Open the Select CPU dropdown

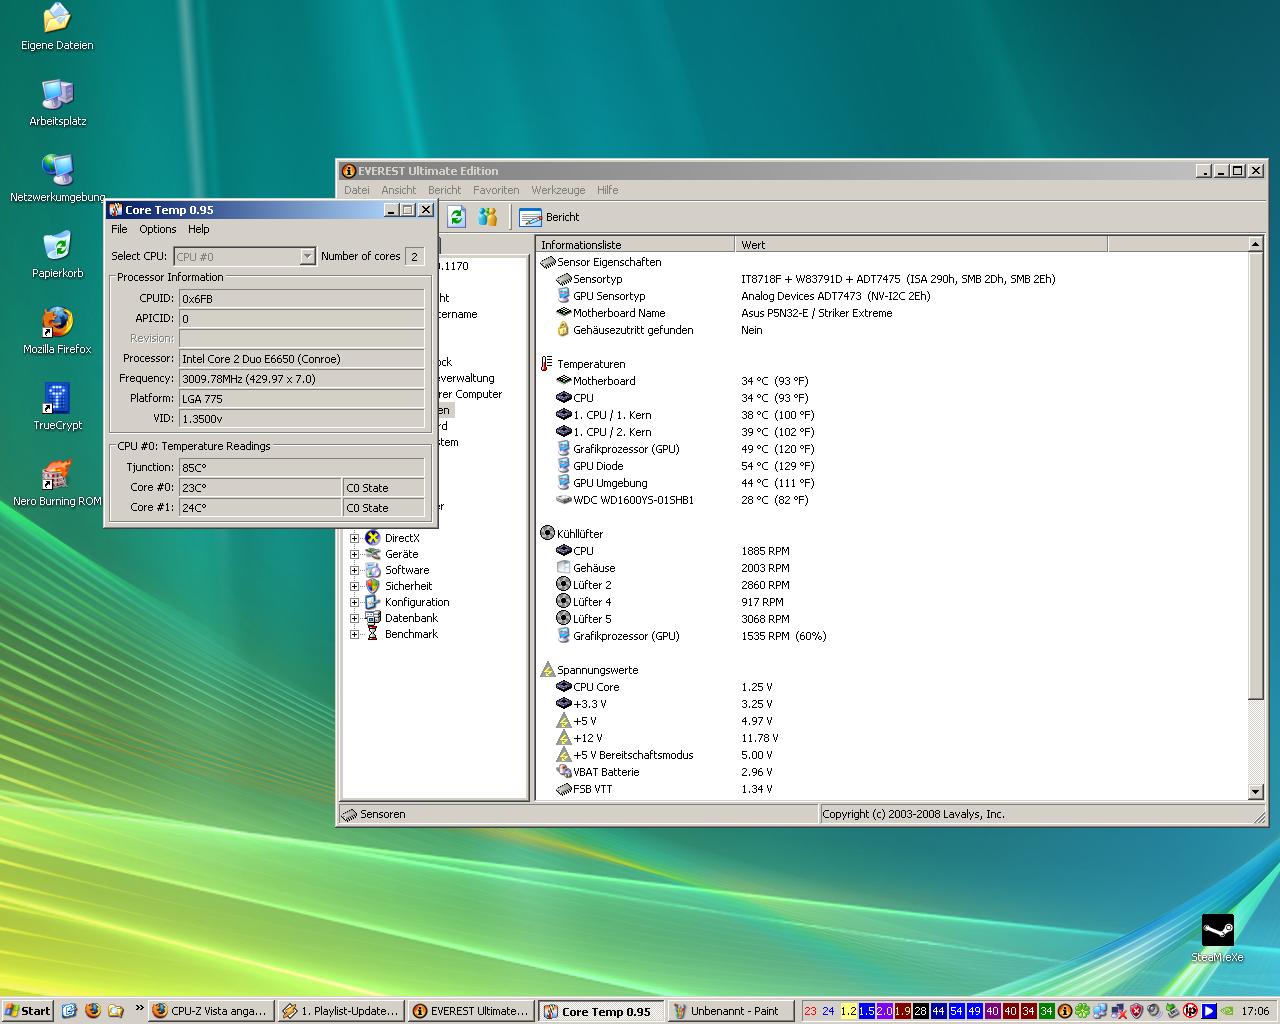307,257
